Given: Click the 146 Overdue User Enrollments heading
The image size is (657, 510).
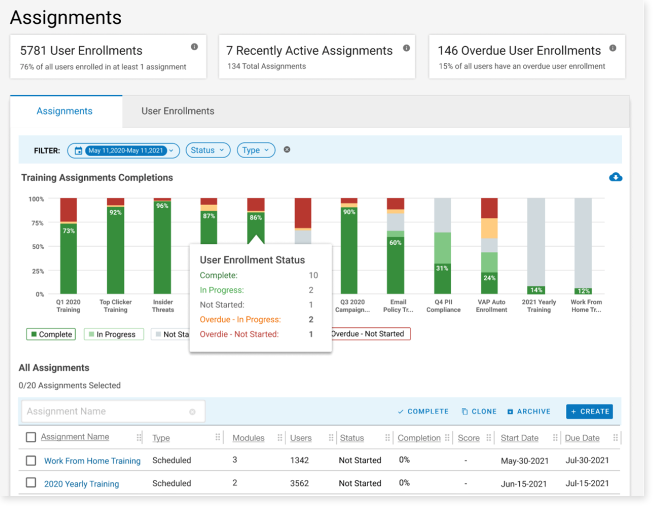Looking at the screenshot, I should (x=519, y=51).
